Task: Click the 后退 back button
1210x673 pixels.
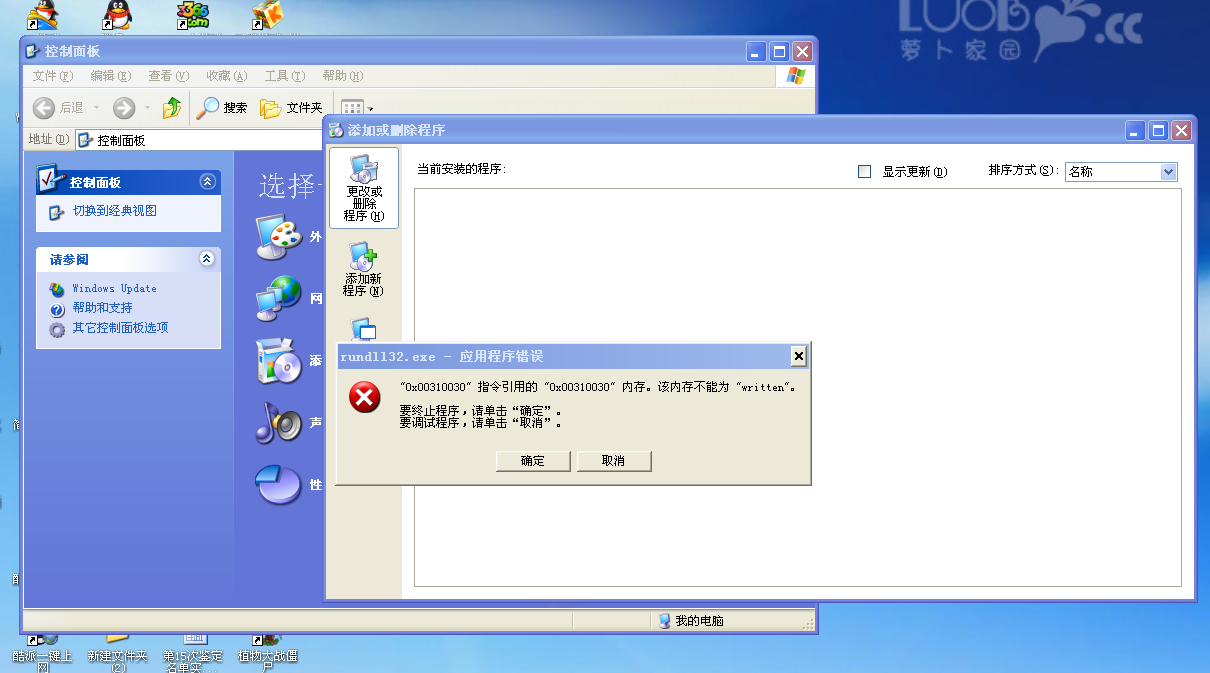Action: pos(58,108)
